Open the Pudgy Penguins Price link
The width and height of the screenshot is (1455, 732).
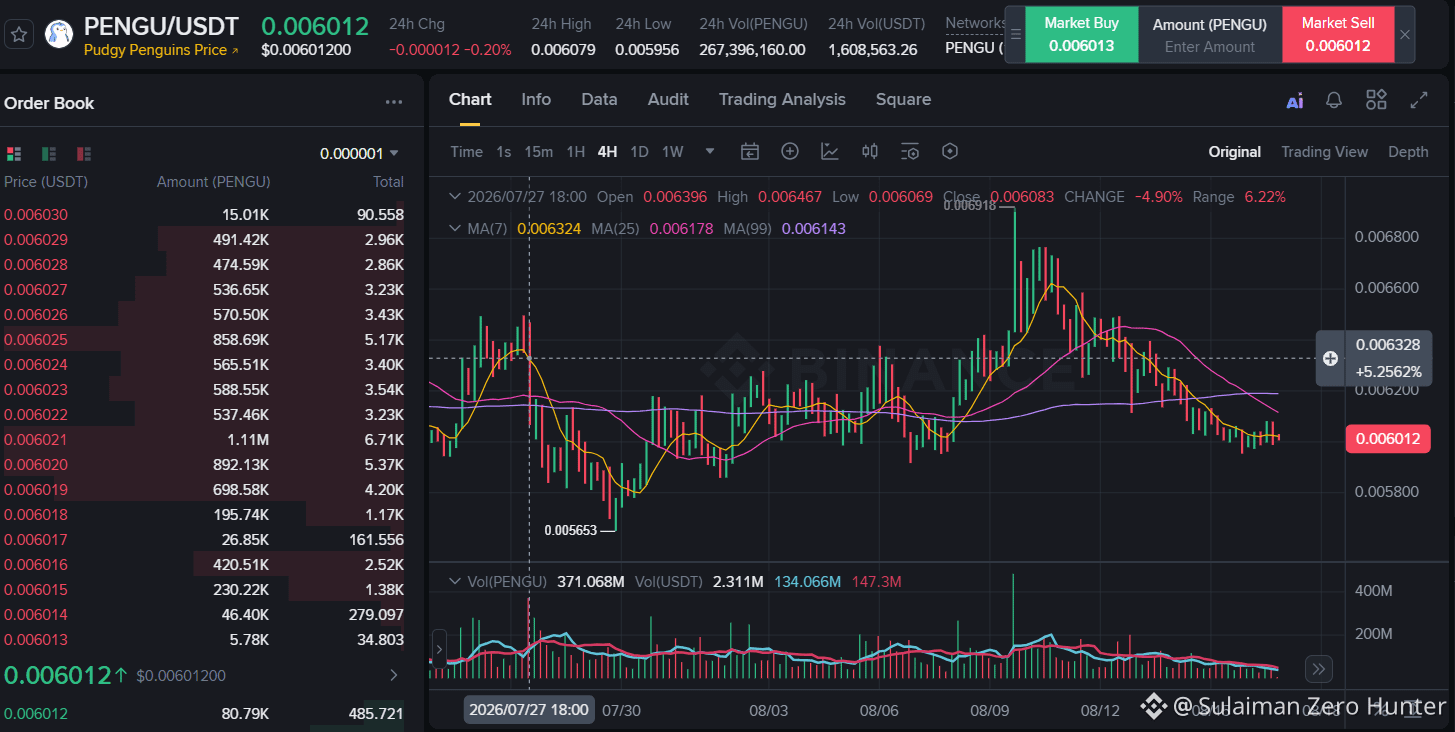pos(161,50)
